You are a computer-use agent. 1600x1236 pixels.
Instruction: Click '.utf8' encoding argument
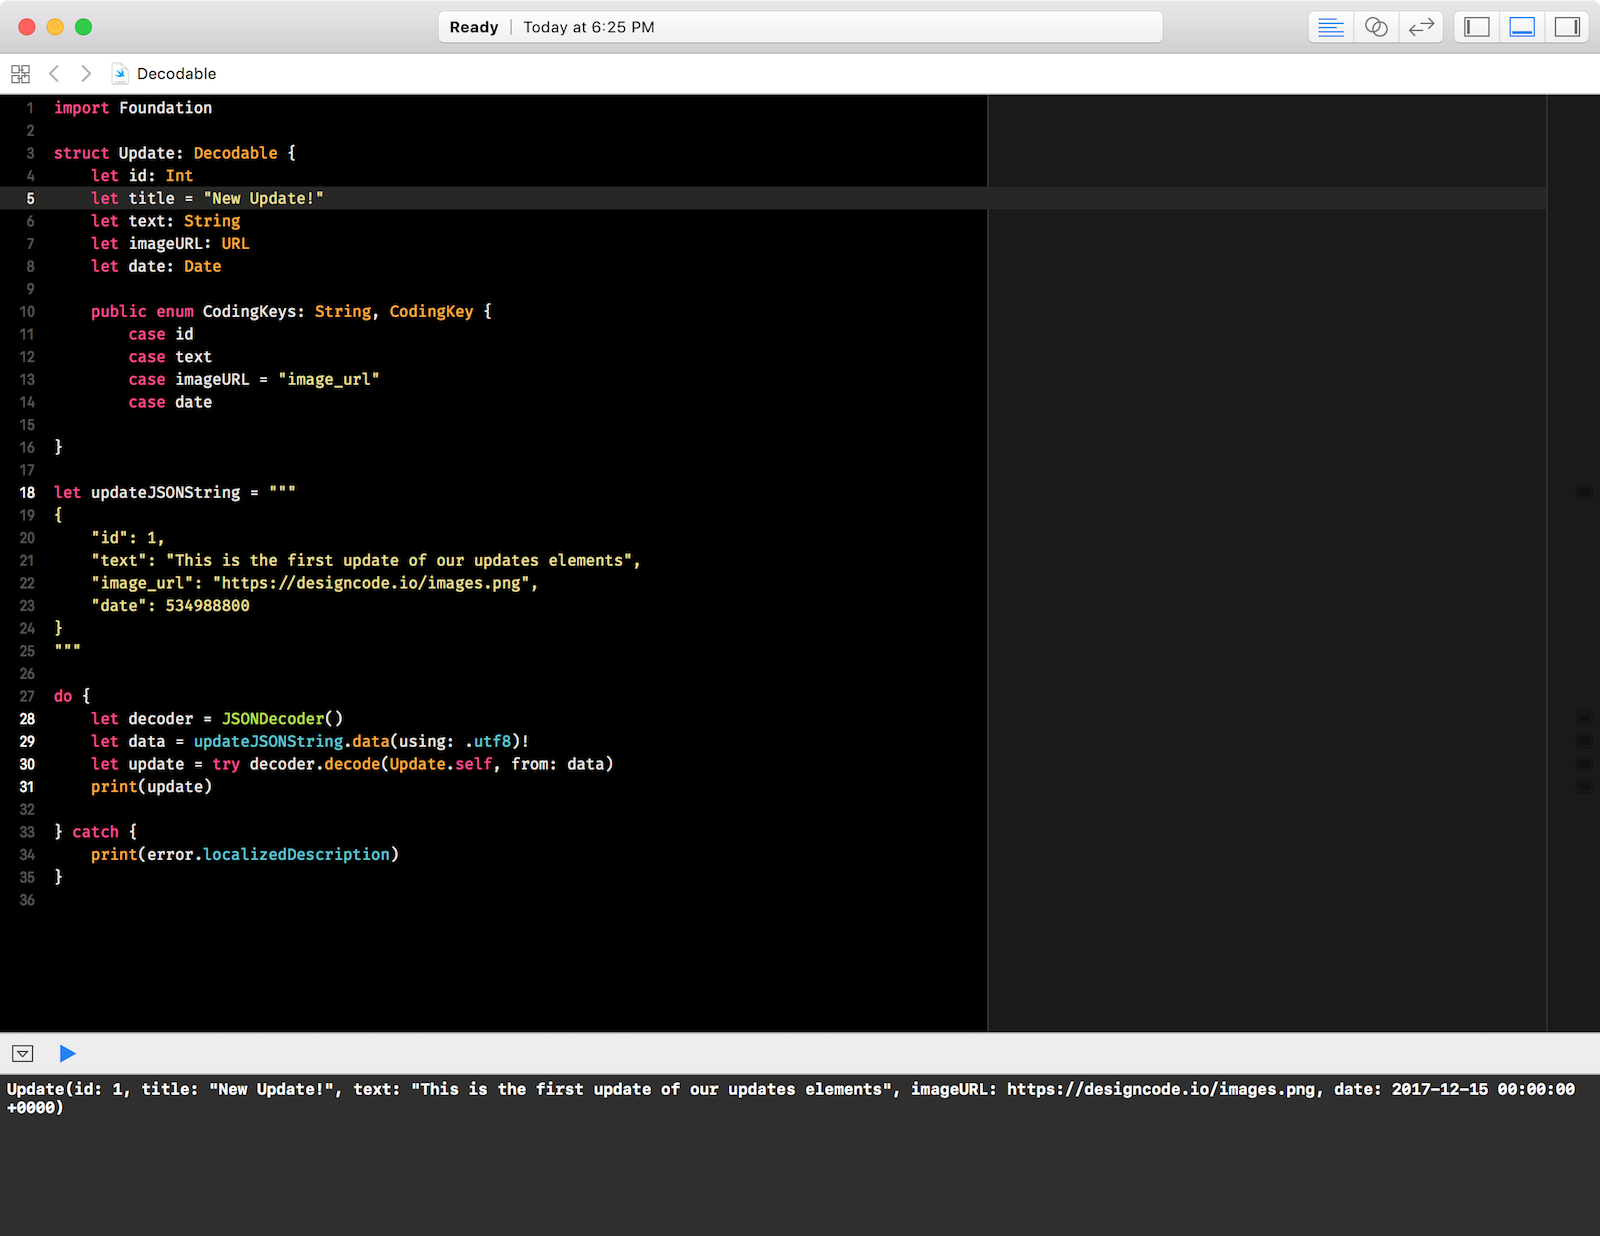(488, 741)
